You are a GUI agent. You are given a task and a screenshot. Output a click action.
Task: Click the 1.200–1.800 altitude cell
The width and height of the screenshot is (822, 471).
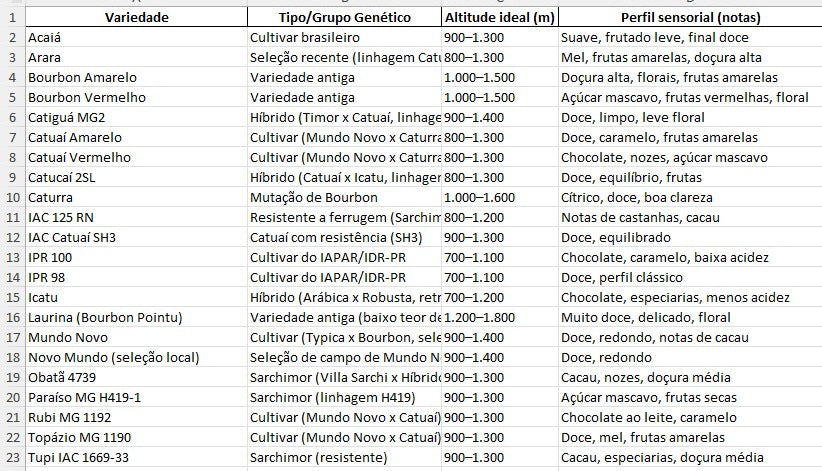(499, 317)
